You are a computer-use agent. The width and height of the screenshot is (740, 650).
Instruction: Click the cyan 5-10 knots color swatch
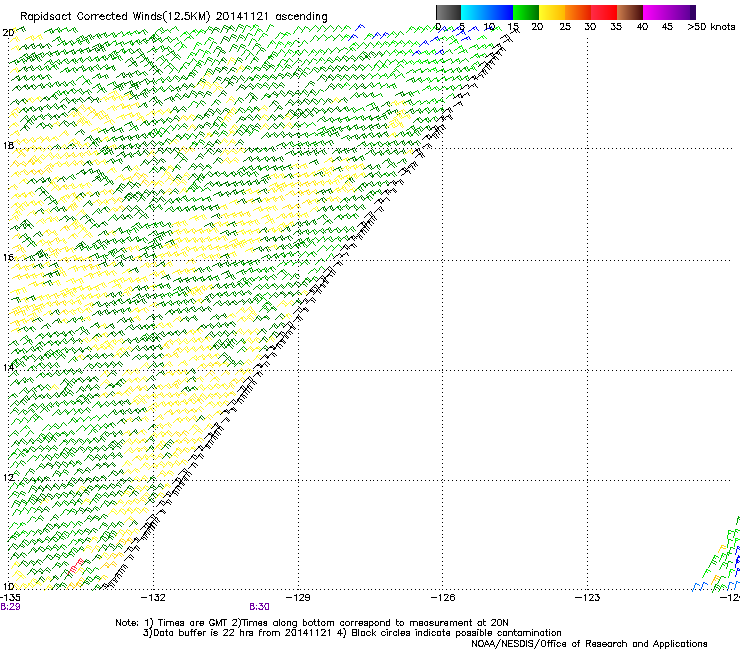tap(474, 12)
